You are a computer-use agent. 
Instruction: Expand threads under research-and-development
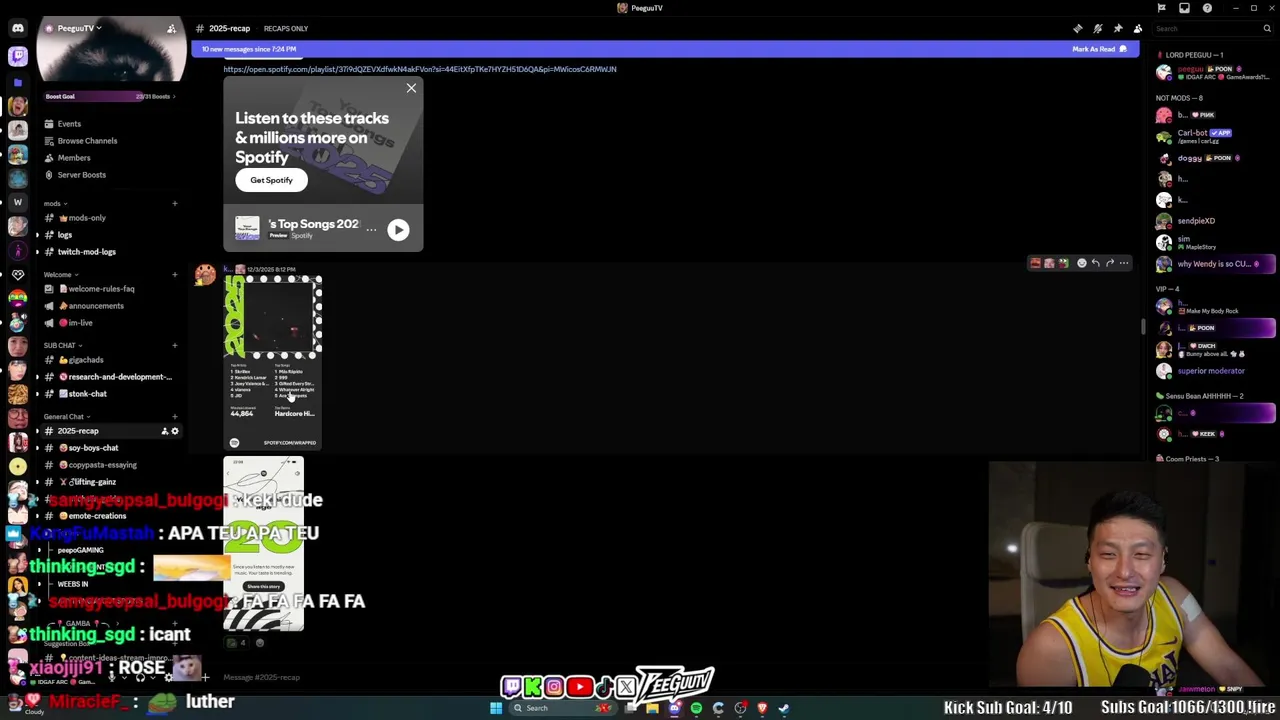[x=37, y=377]
